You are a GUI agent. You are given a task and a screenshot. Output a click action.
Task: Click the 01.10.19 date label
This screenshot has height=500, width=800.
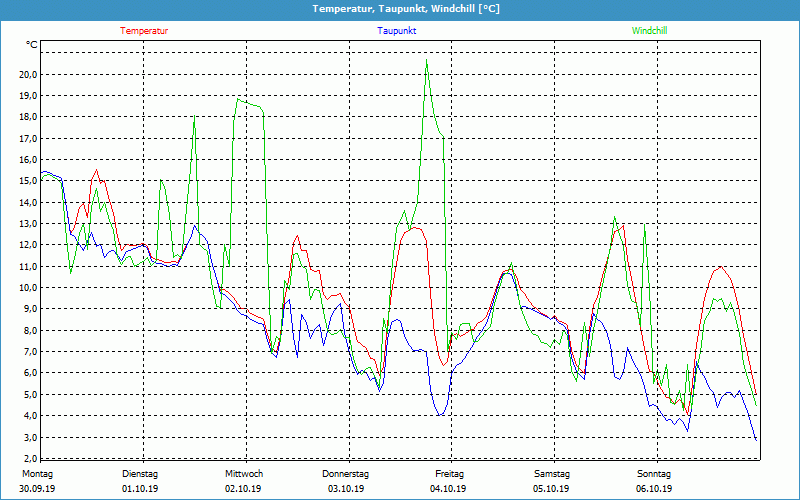pos(140,489)
